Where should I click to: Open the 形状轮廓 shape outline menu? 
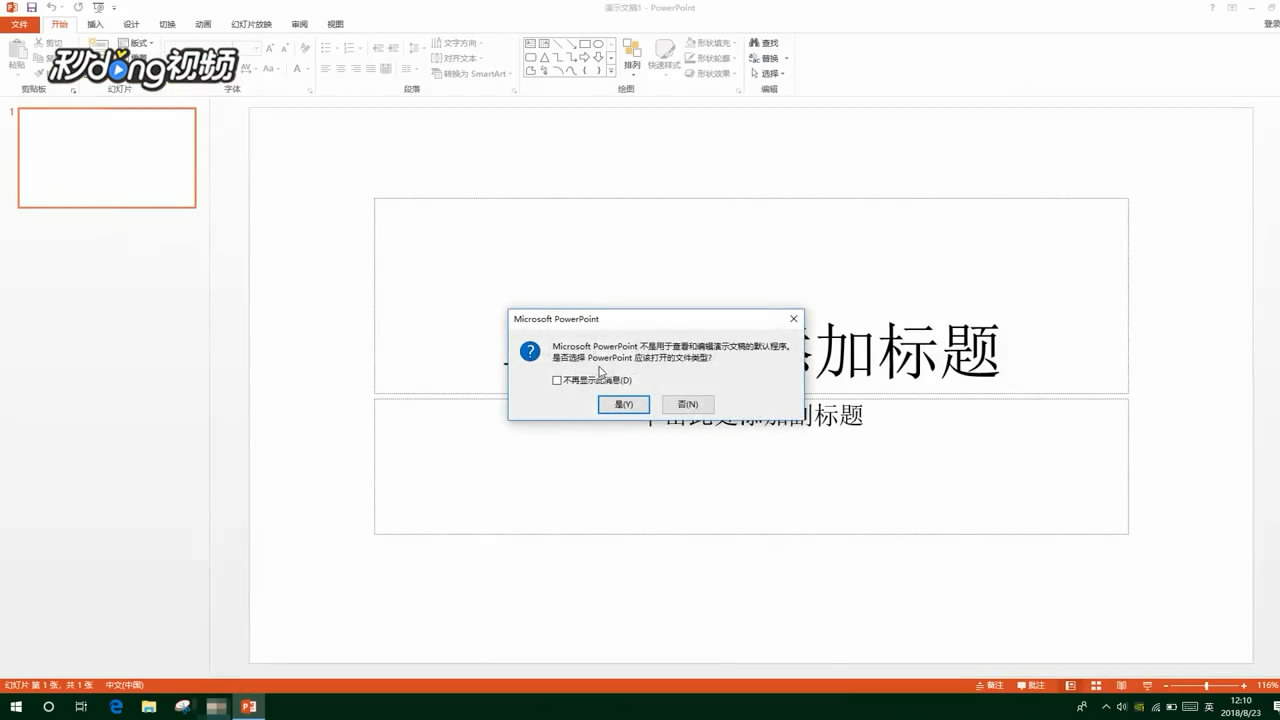pyautogui.click(x=712, y=58)
